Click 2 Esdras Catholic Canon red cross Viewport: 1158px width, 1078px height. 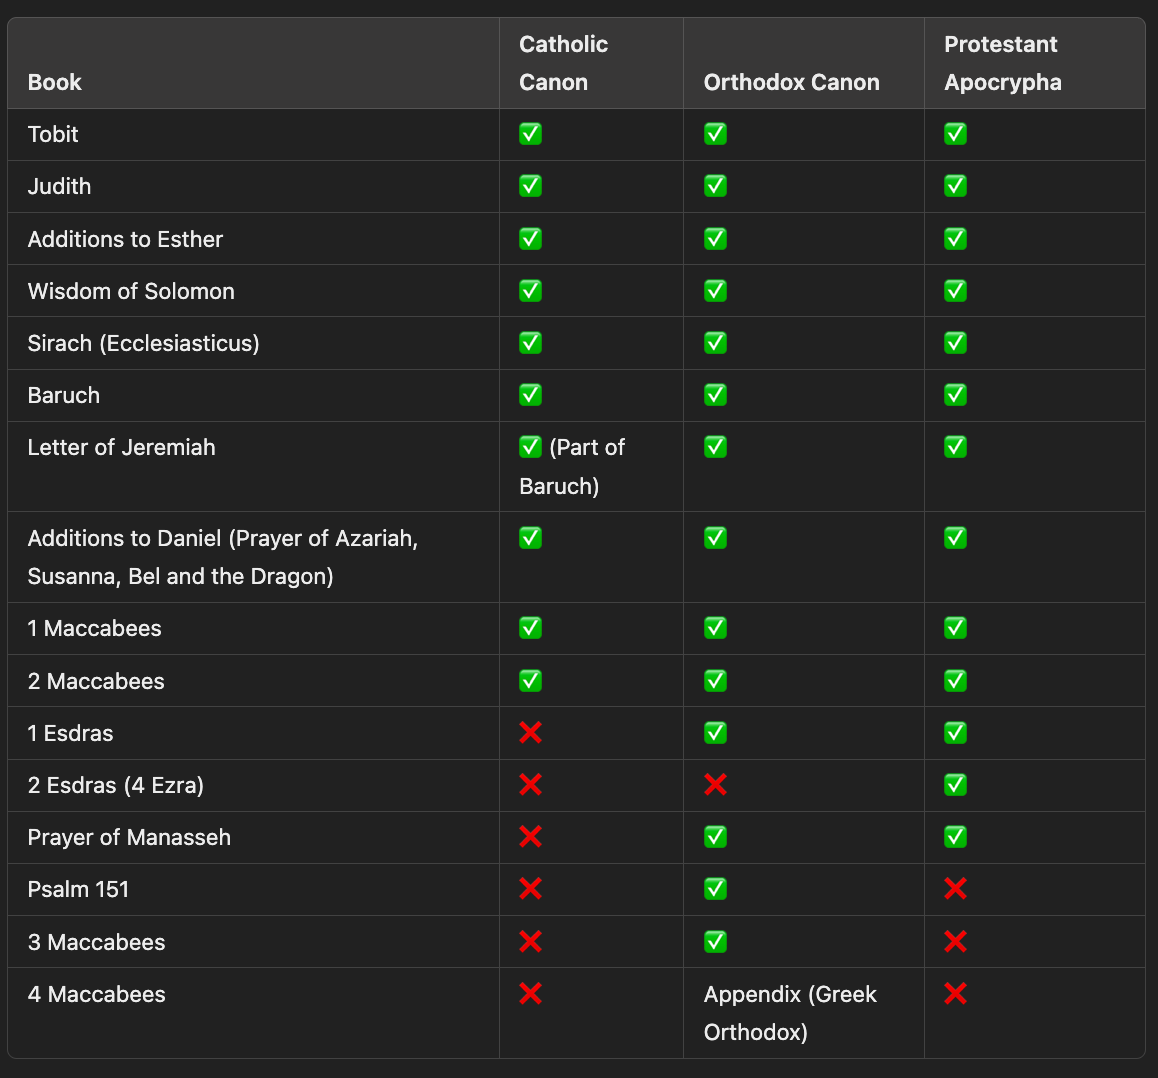point(530,784)
